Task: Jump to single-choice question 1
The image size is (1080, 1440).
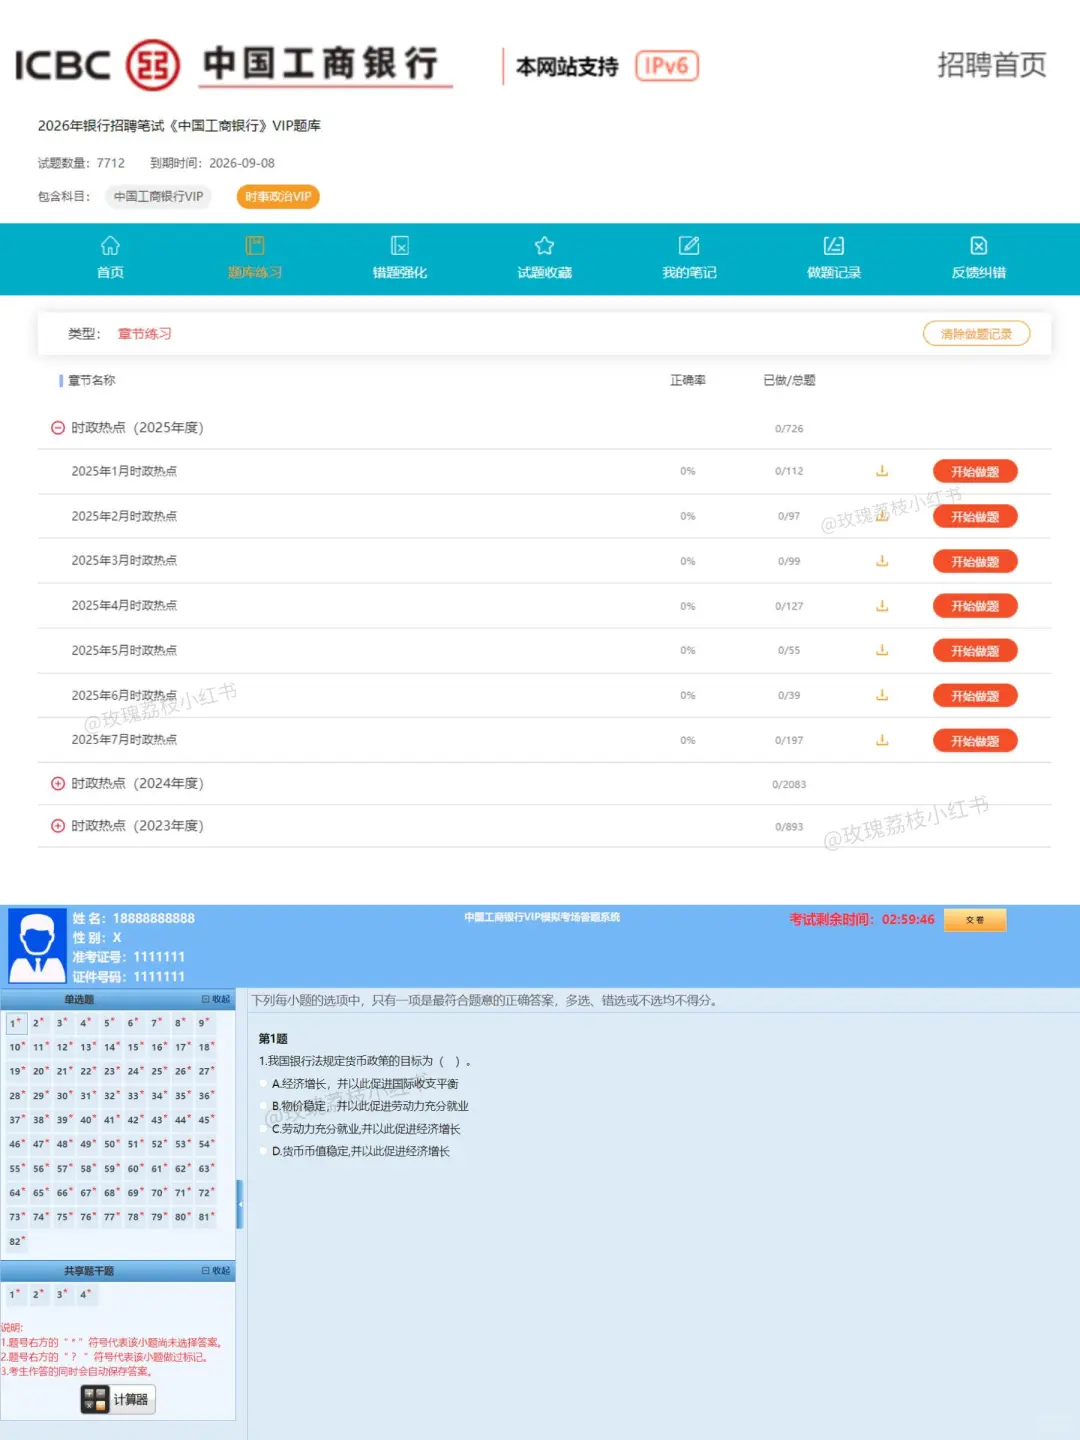Action: point(15,1023)
